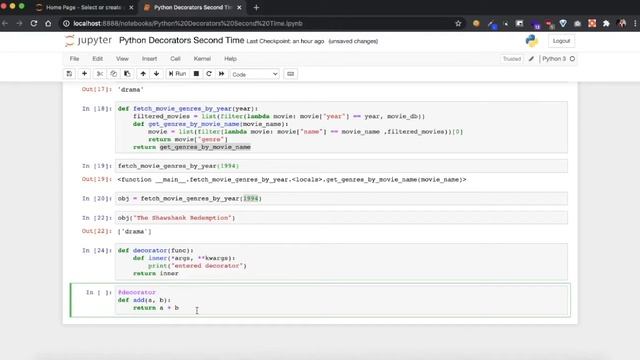Click the localhost address bar

[x=261, y=23]
